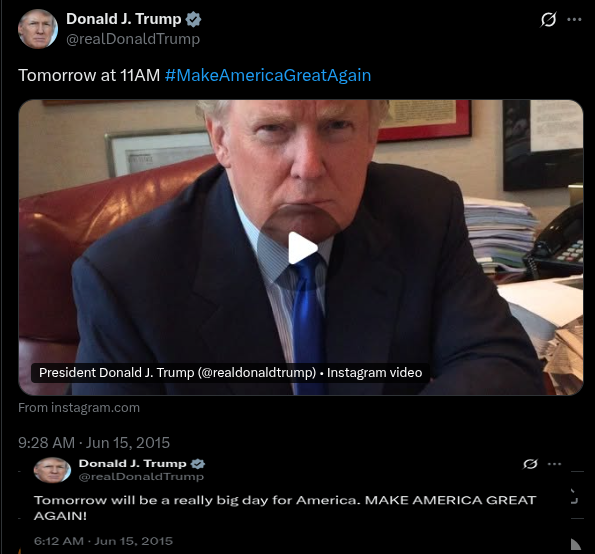Click the lower tweet's small profile avatar
The height and width of the screenshot is (554, 595).
point(52,470)
